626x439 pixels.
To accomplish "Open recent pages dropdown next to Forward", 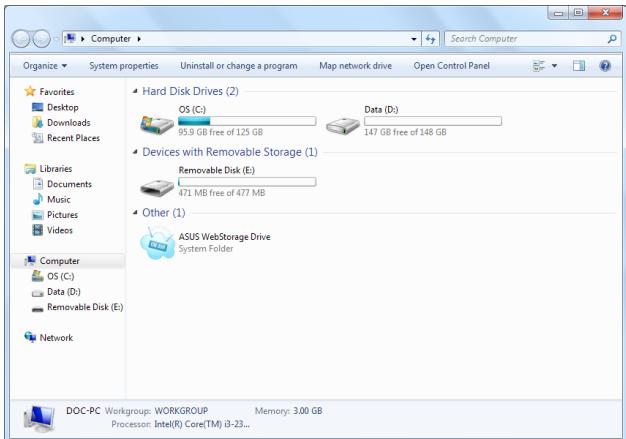I will point(56,39).
